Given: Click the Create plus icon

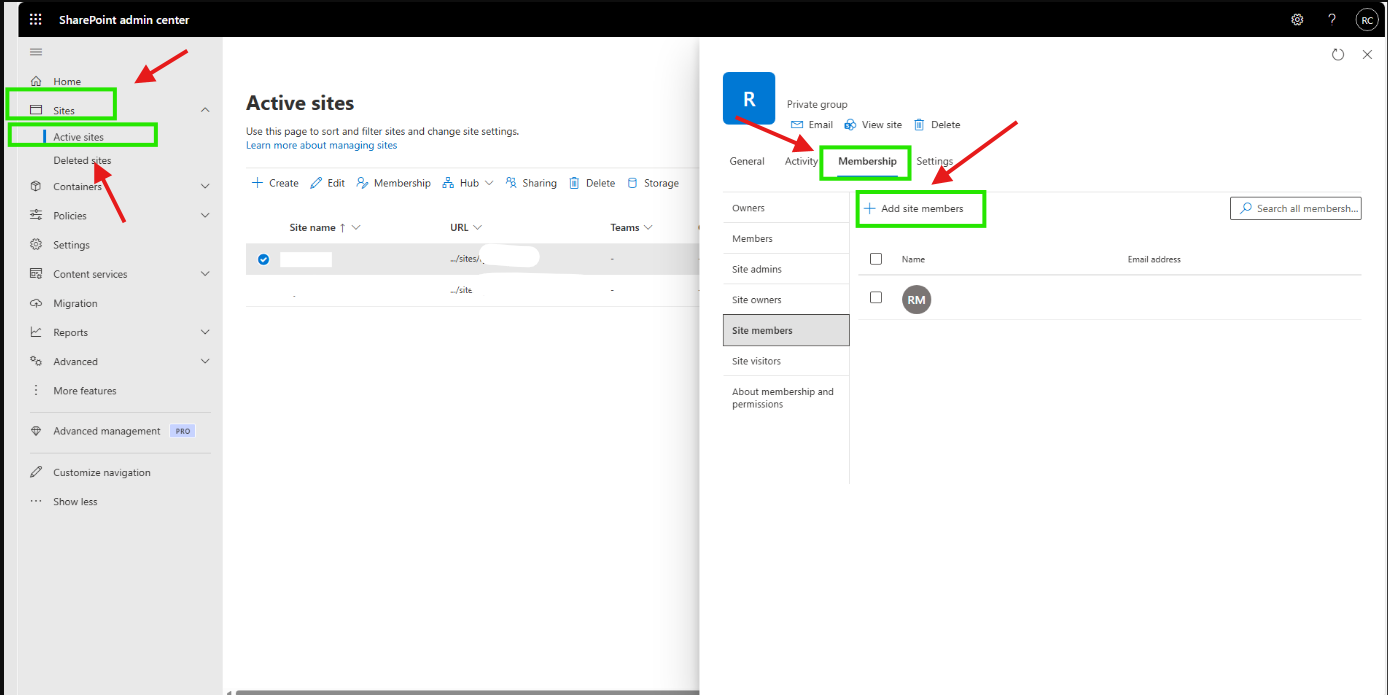Looking at the screenshot, I should (x=257, y=183).
